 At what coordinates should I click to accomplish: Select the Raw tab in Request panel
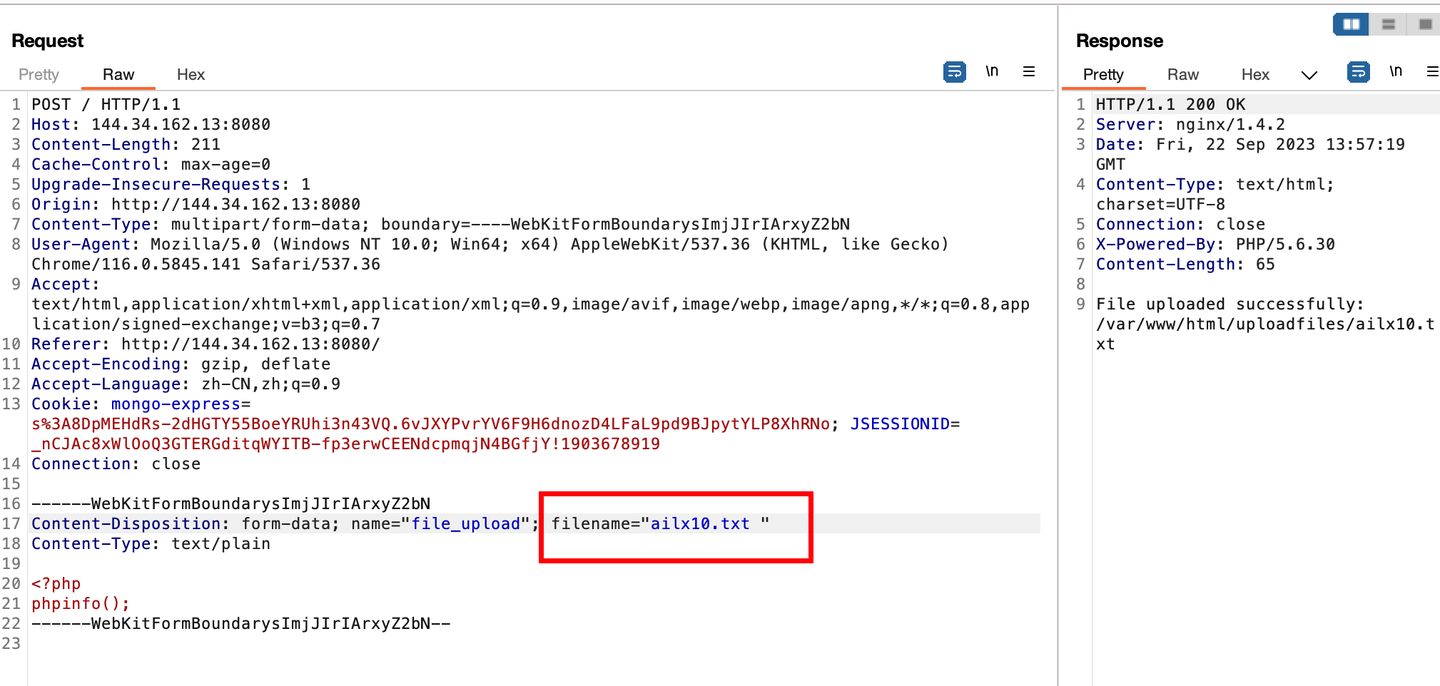[118, 74]
